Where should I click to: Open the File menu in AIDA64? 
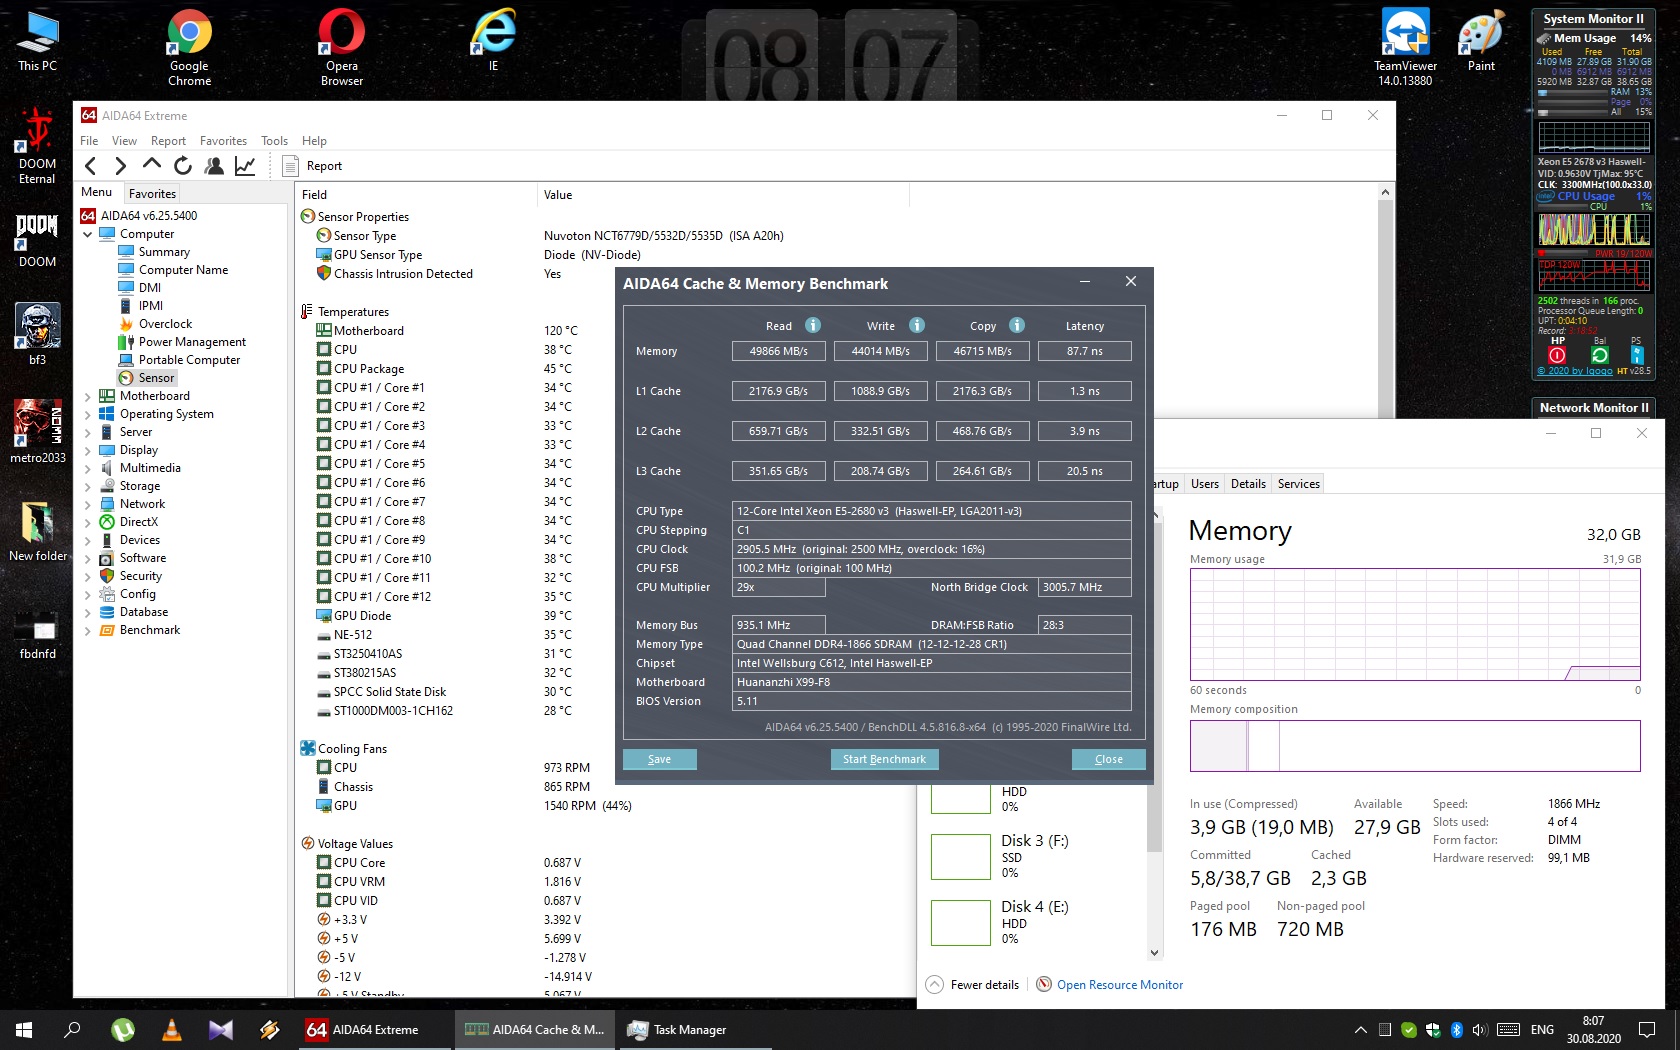click(89, 141)
